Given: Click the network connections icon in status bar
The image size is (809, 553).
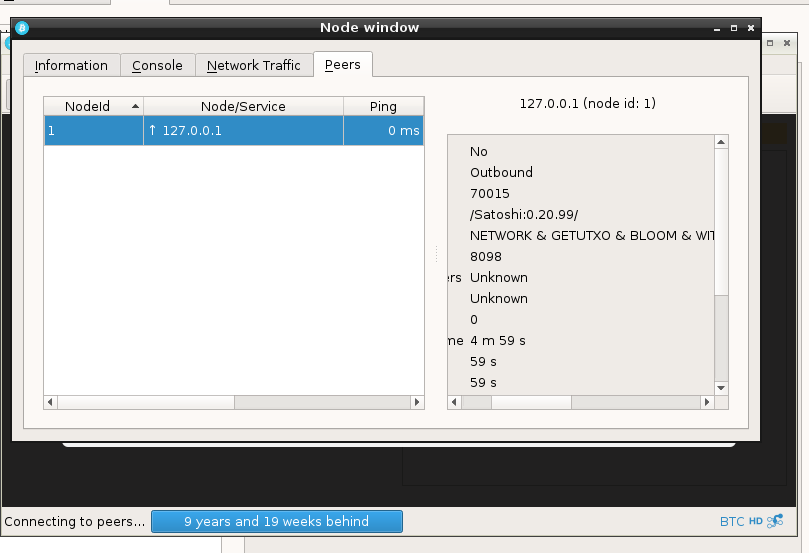Looking at the screenshot, I should coord(775,521).
